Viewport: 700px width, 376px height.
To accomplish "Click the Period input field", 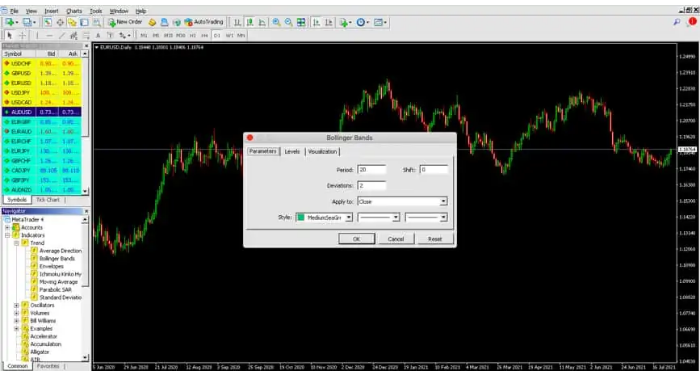I will (x=371, y=170).
